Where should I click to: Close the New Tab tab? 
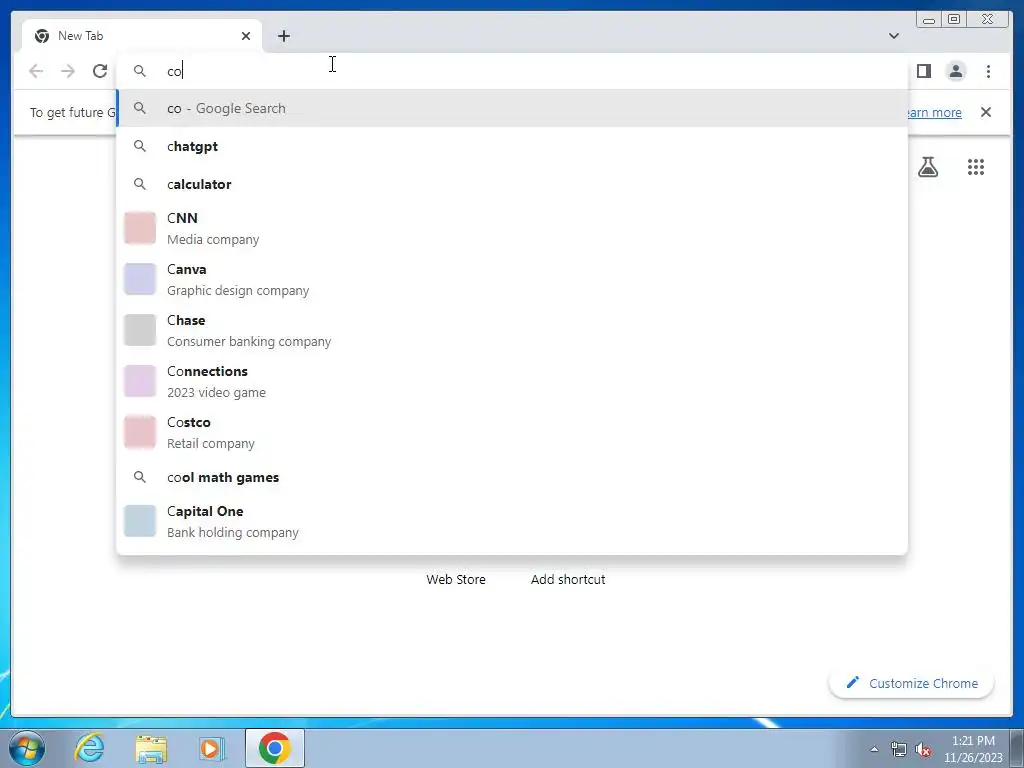click(x=246, y=36)
